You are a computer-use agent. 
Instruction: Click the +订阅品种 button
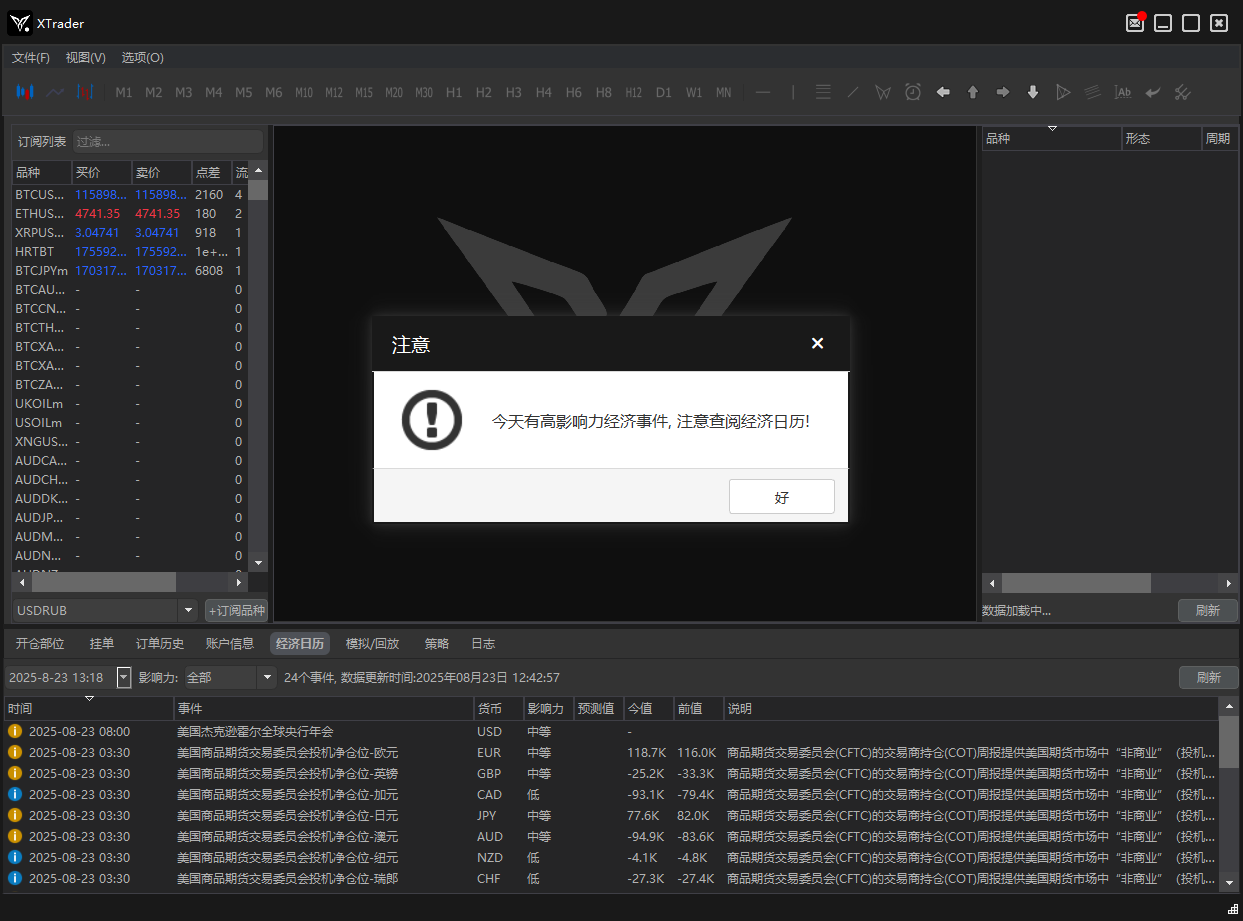pos(236,610)
